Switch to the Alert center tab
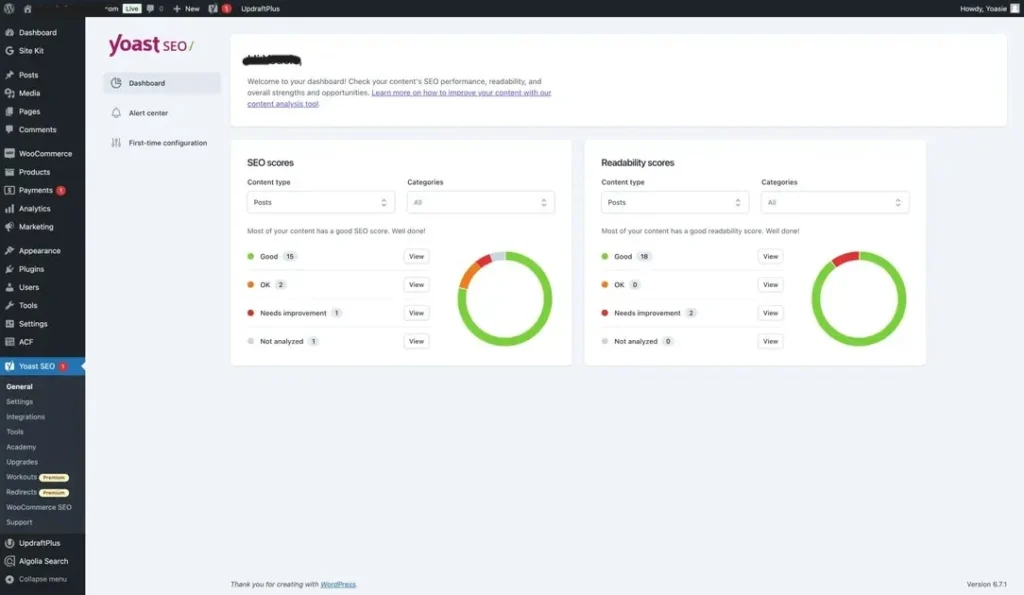The width and height of the screenshot is (1024, 595). pos(150,112)
